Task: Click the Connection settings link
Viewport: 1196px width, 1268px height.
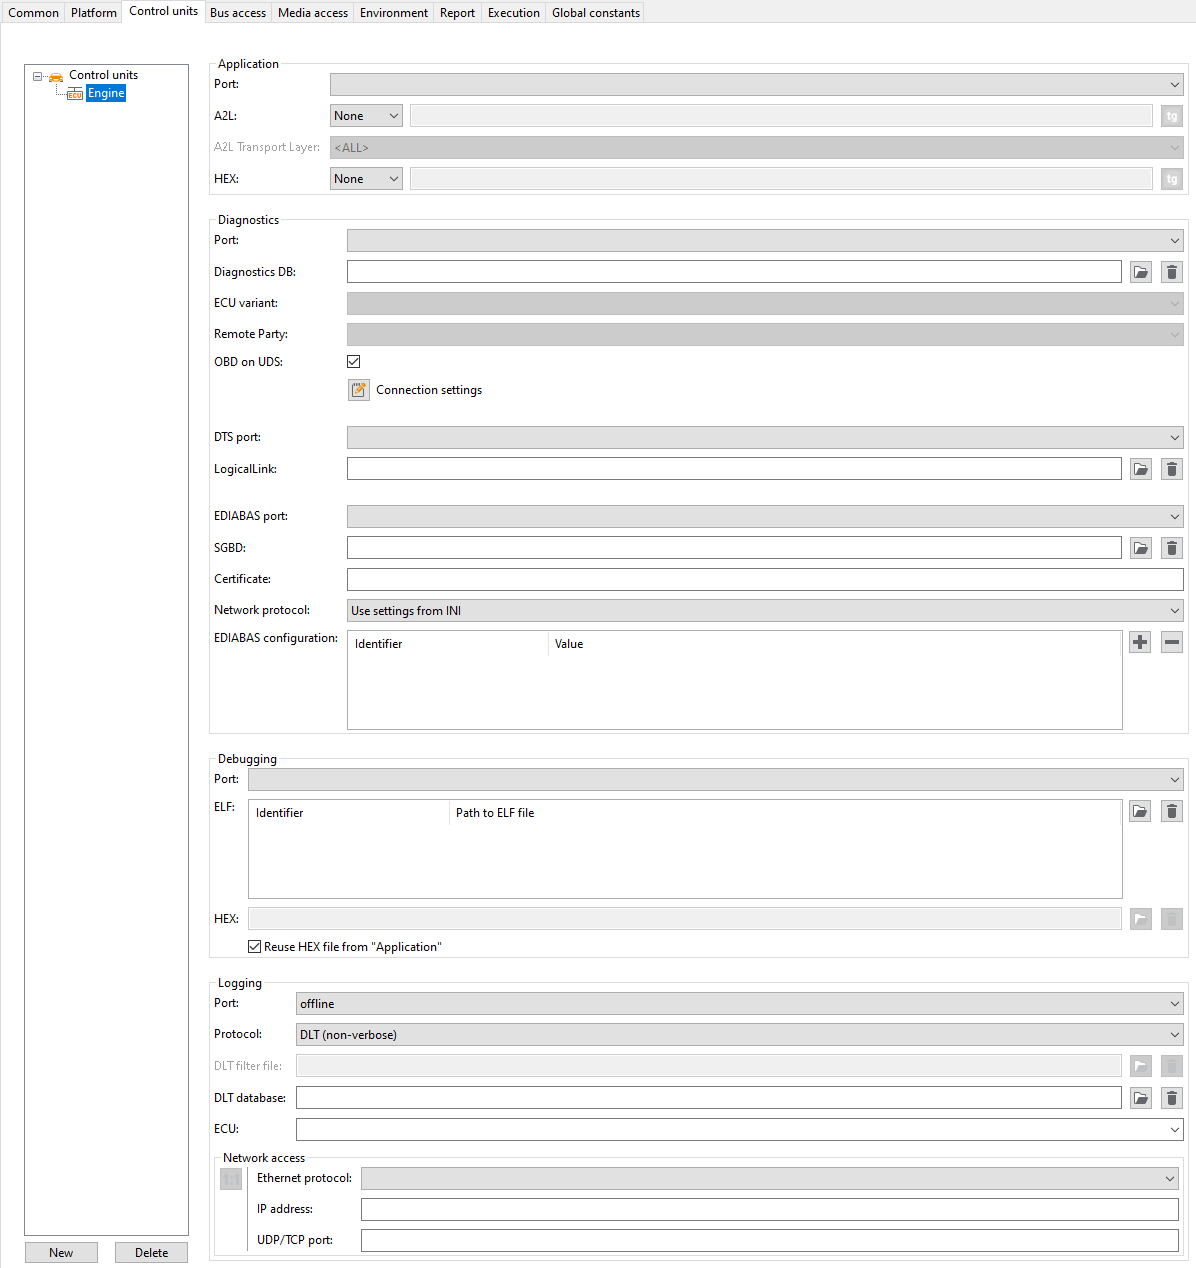Action: 429,390
